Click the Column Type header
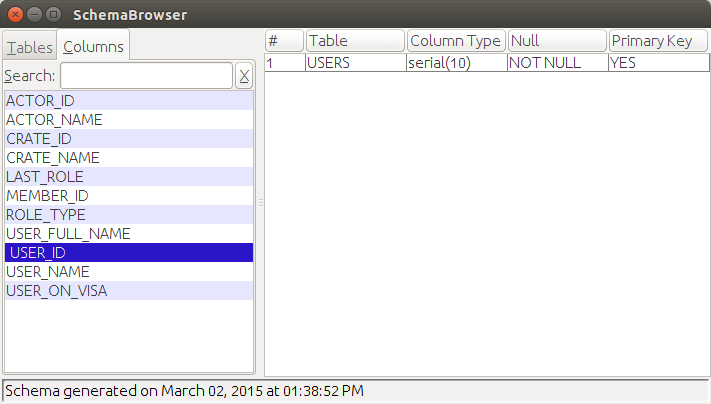The image size is (711, 404). tap(455, 41)
